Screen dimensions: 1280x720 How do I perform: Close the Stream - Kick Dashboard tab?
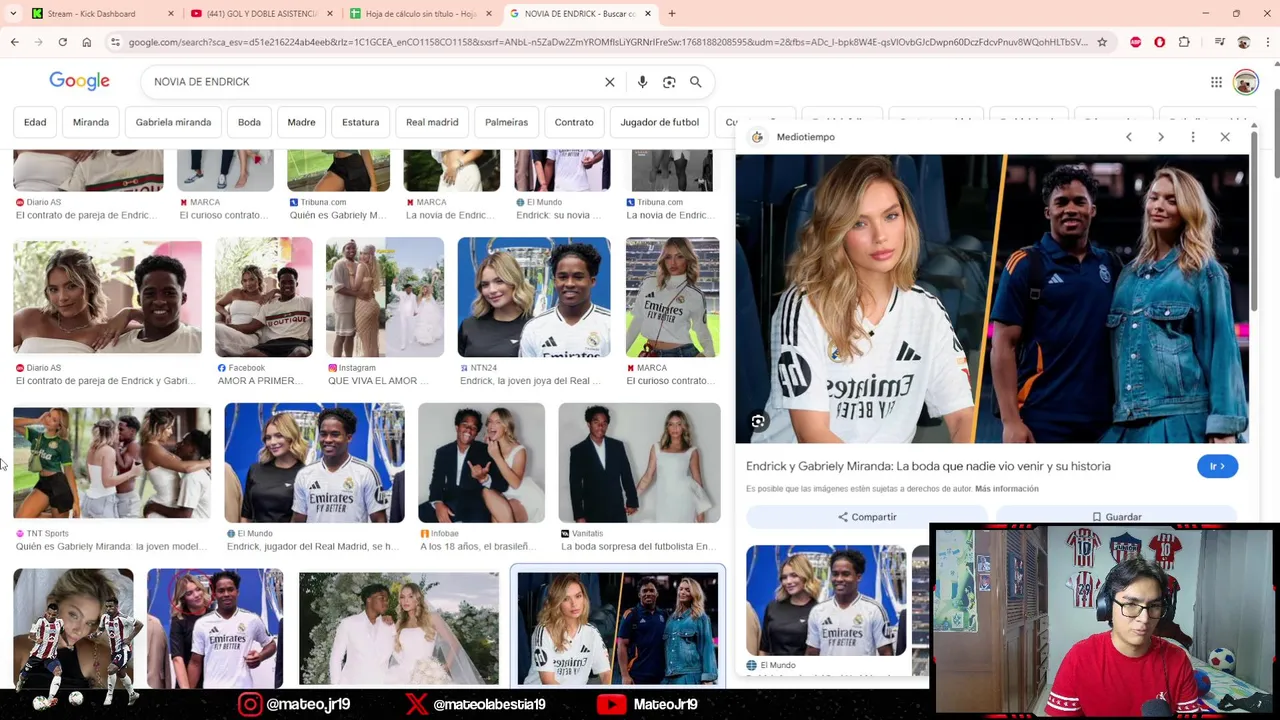(171, 14)
